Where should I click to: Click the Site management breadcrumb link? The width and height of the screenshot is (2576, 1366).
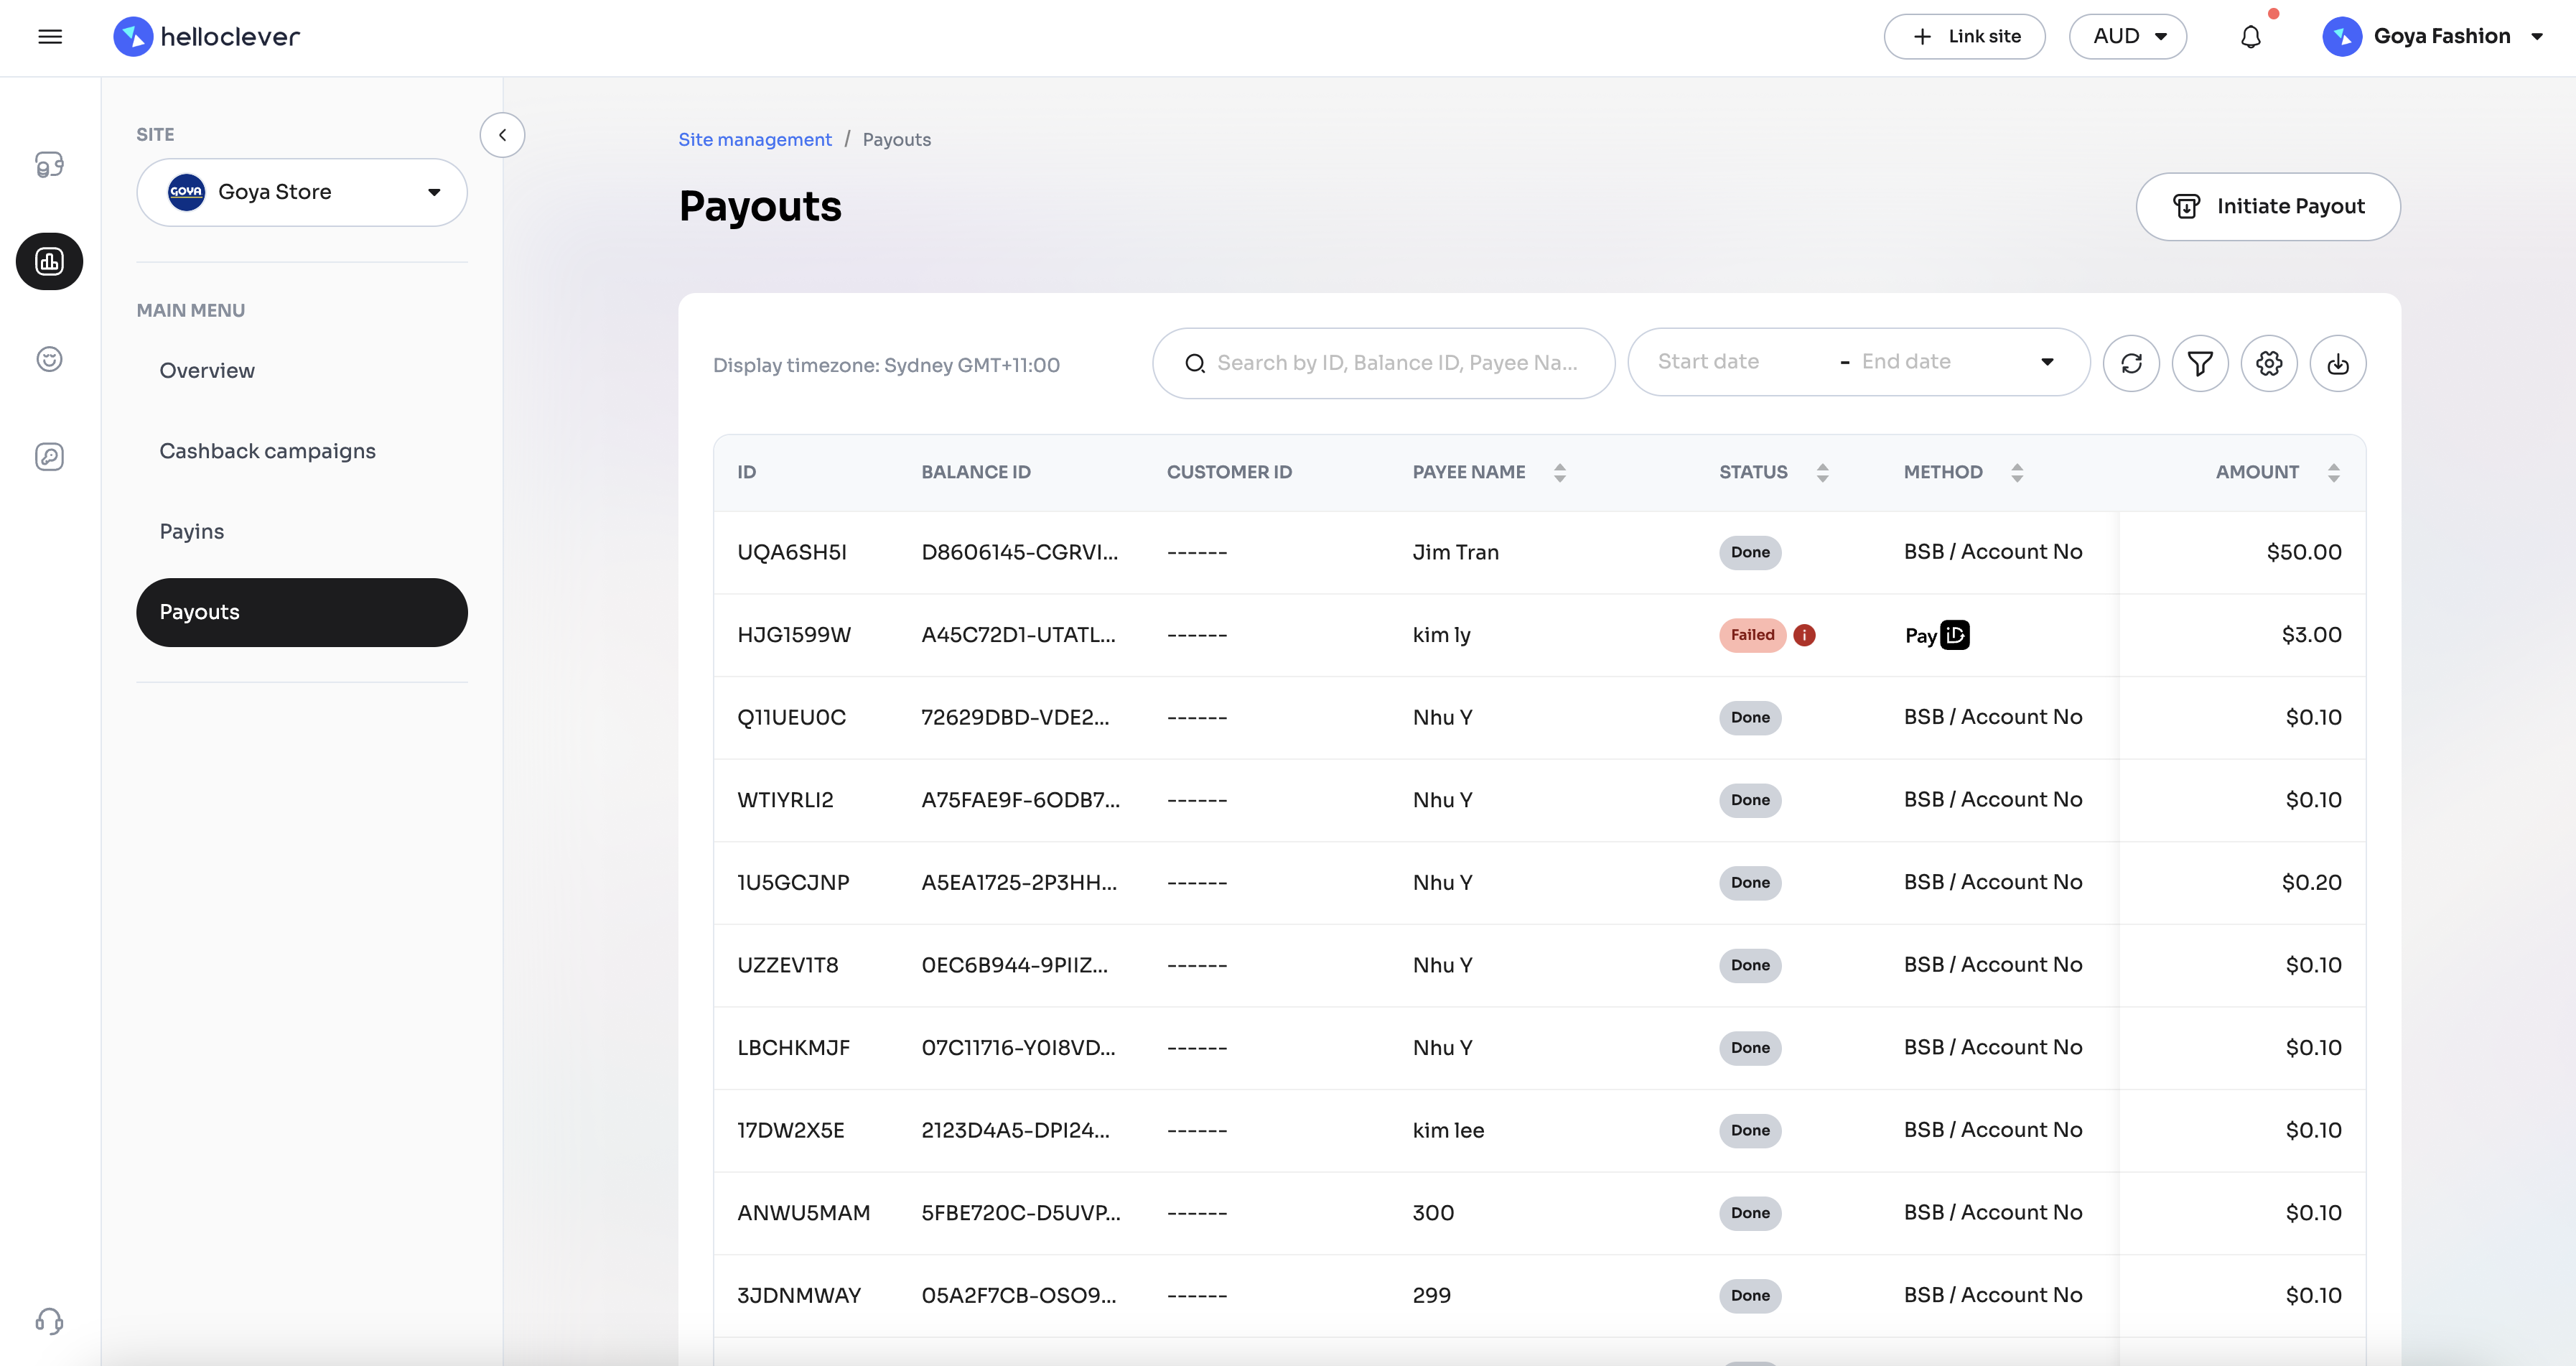755,140
